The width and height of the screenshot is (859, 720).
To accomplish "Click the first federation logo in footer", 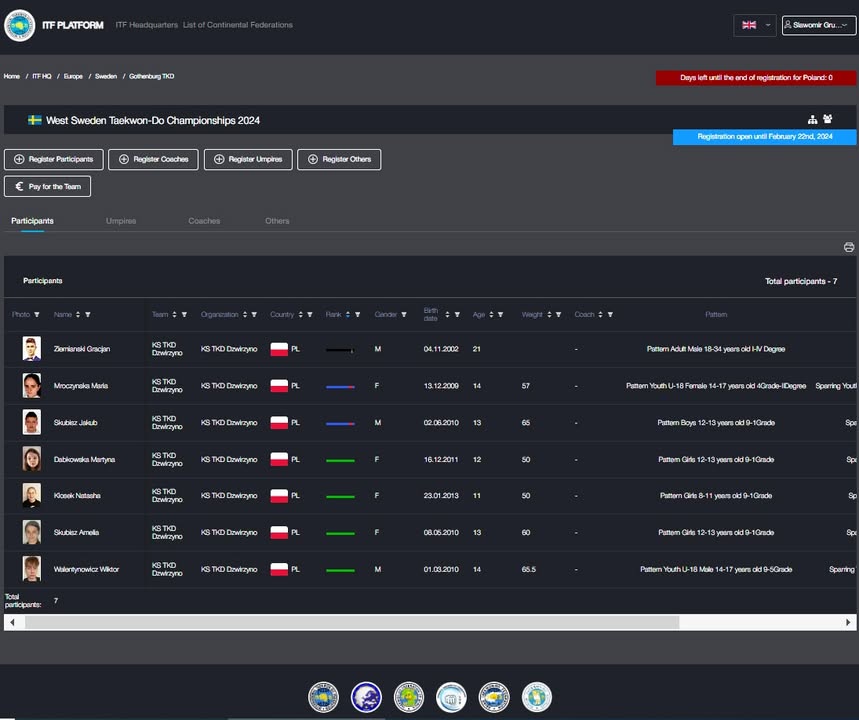I will 323,697.
